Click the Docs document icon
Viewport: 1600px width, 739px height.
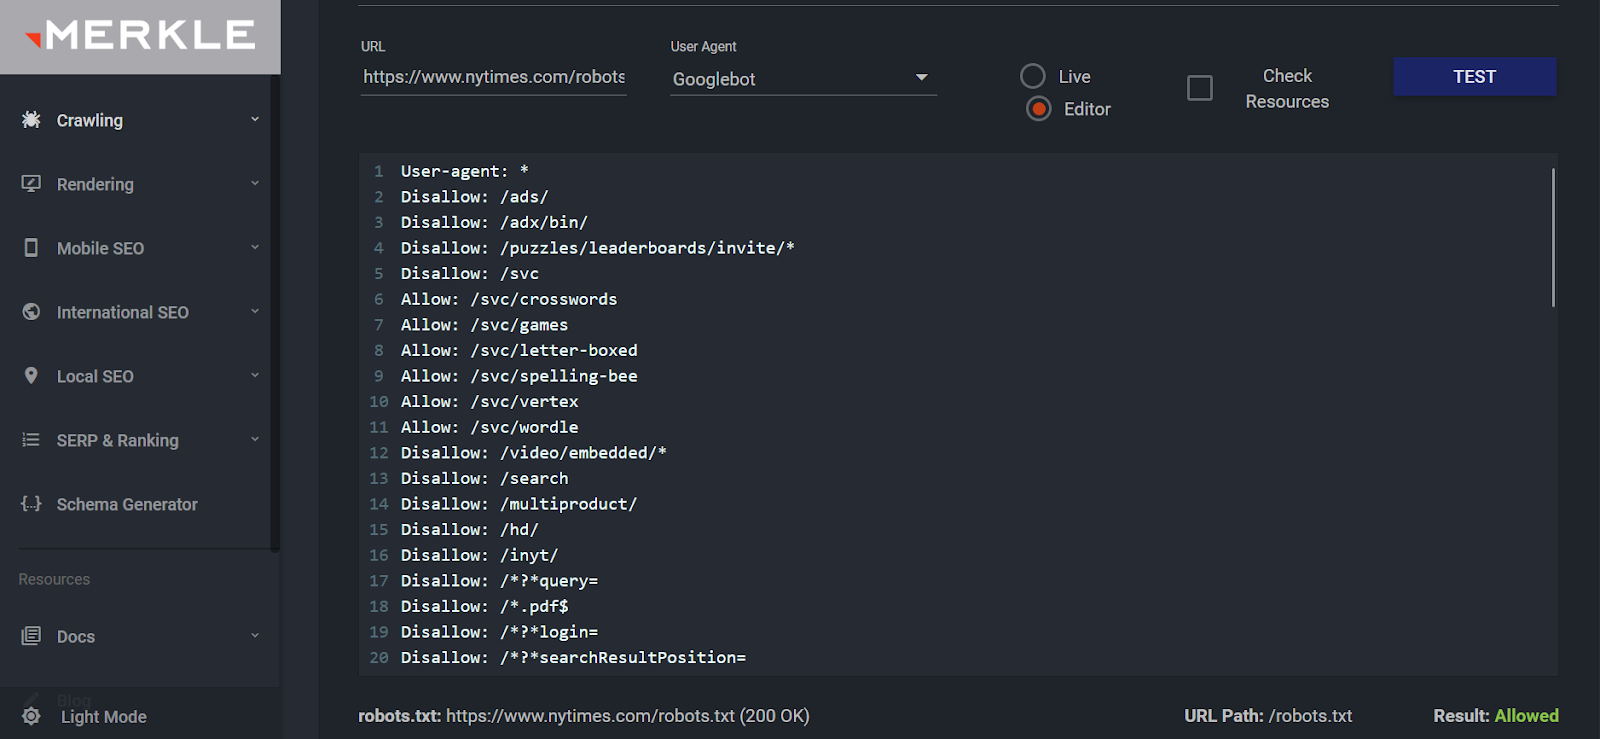click(x=31, y=636)
